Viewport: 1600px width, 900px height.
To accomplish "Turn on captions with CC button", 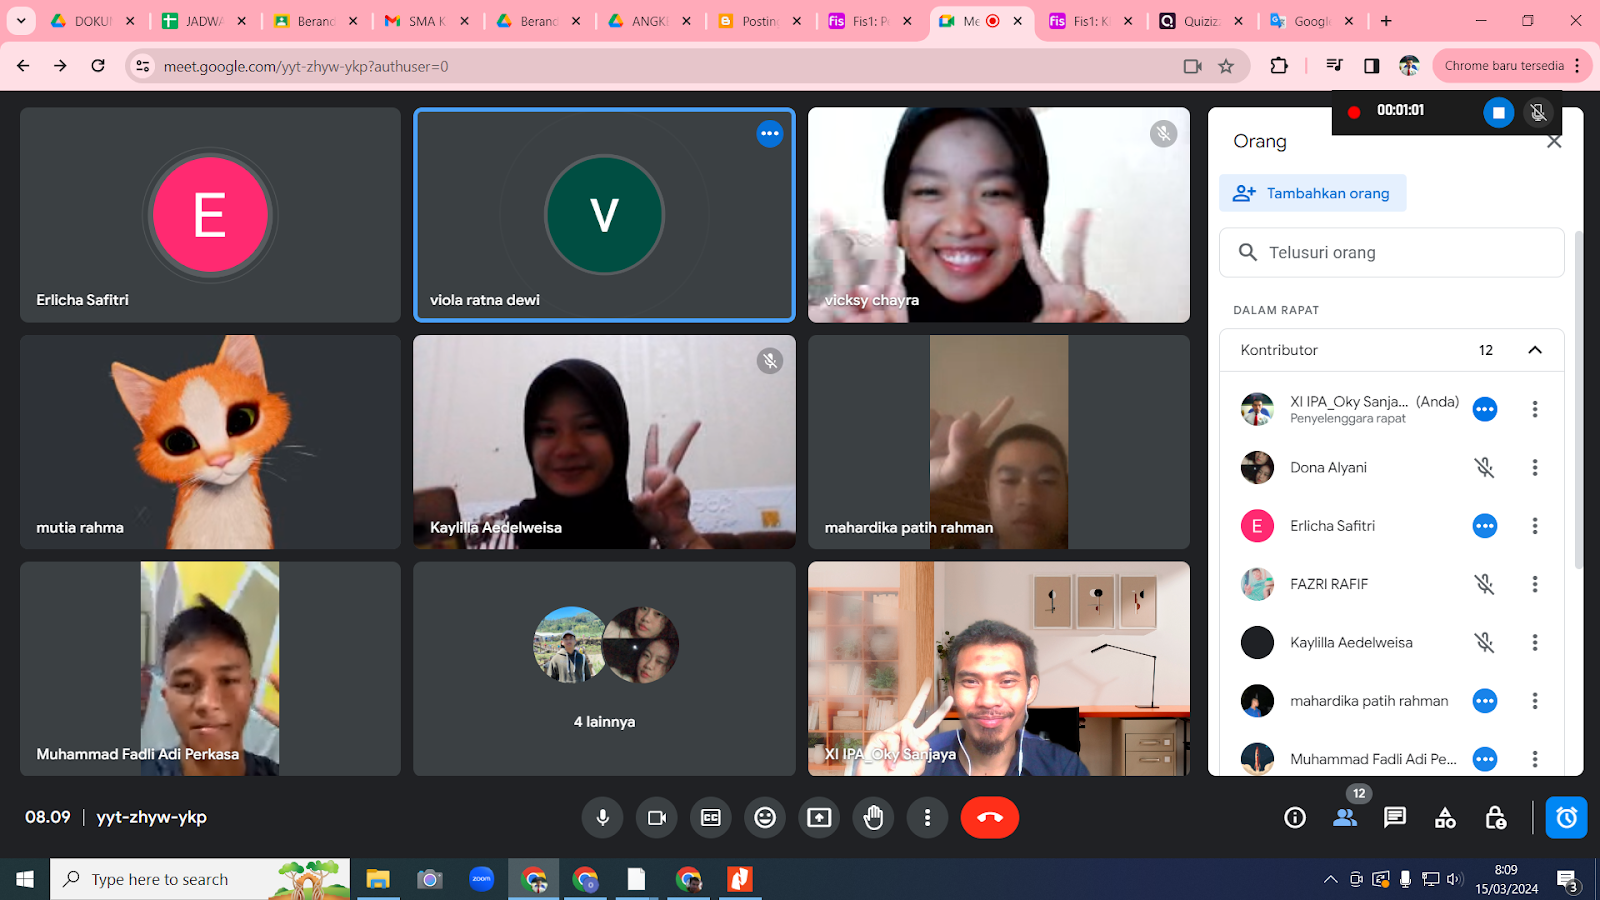I will (x=710, y=817).
